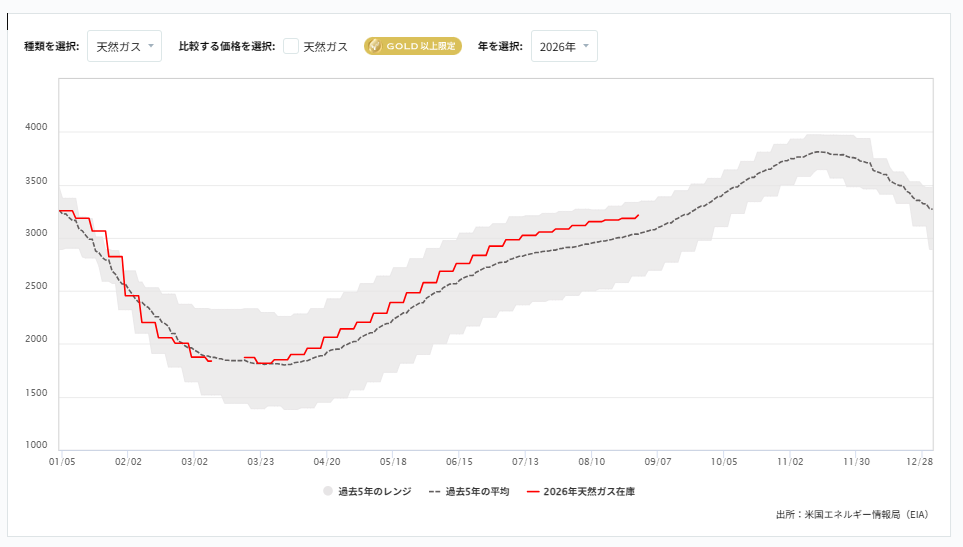Click the 06/15 date label
Image resolution: width=963 pixels, height=547 pixels.
[x=459, y=462]
